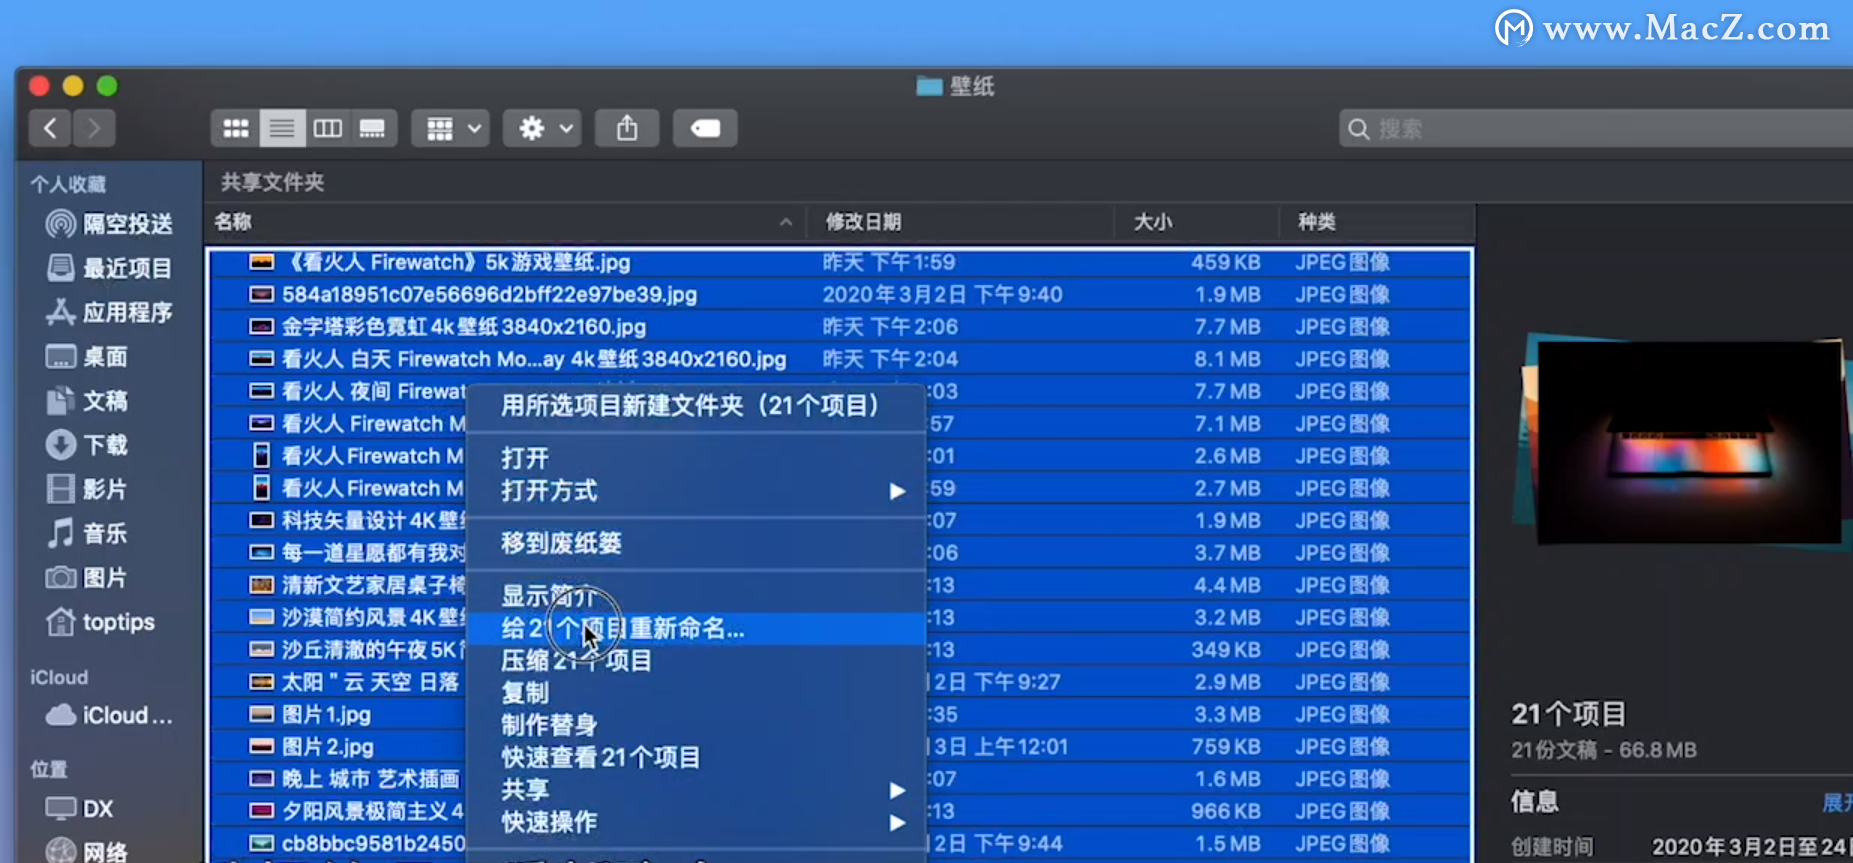Choose 复制 in the context menu
This screenshot has width=1853, height=863.
pyautogui.click(x=695, y=693)
